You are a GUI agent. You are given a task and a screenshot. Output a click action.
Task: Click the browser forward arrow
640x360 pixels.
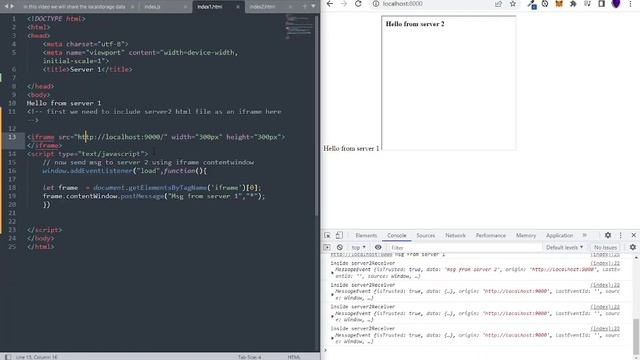[344, 4]
